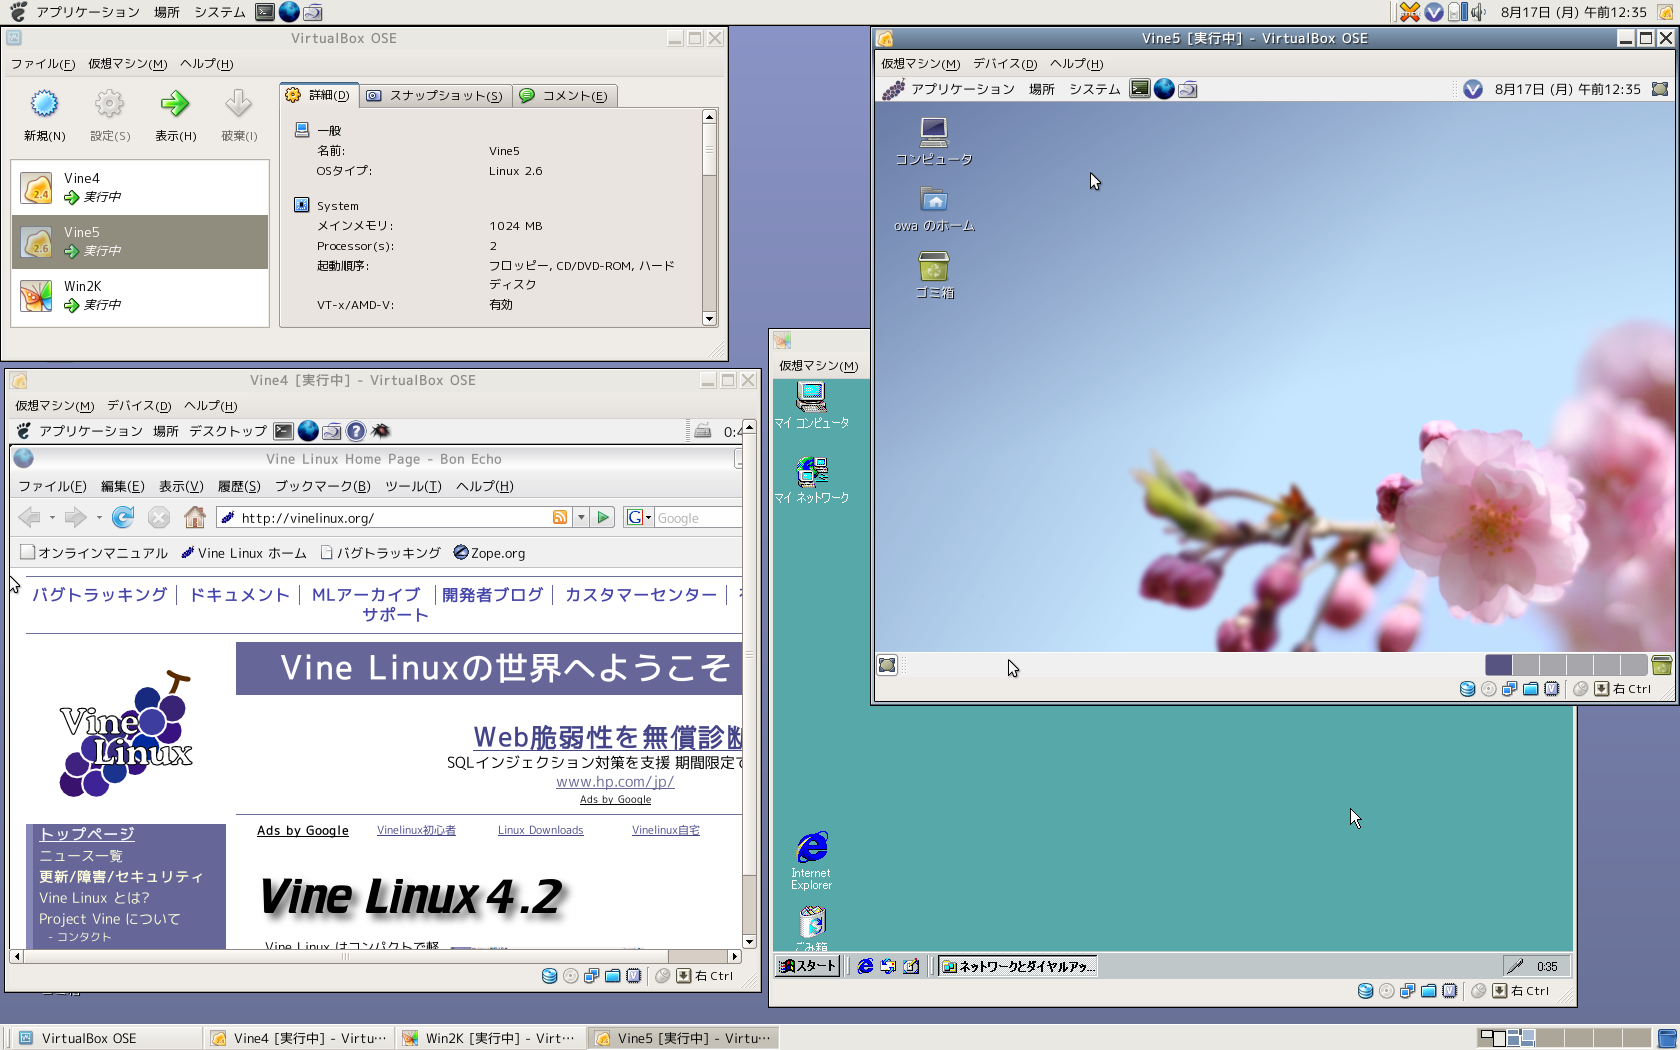Viewport: 1680px width, 1050px height.
Task: Open 設定(S) settings gear icon
Action: click(109, 105)
